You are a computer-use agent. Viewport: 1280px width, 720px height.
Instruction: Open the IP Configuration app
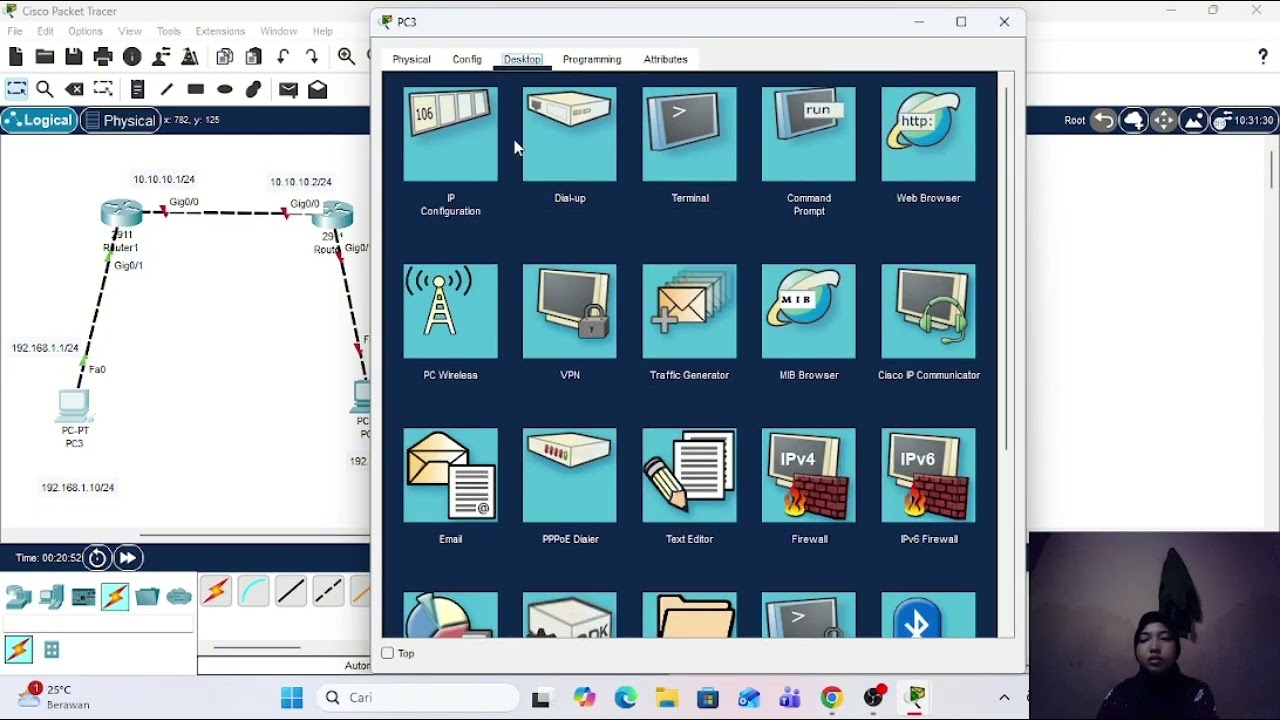450,134
